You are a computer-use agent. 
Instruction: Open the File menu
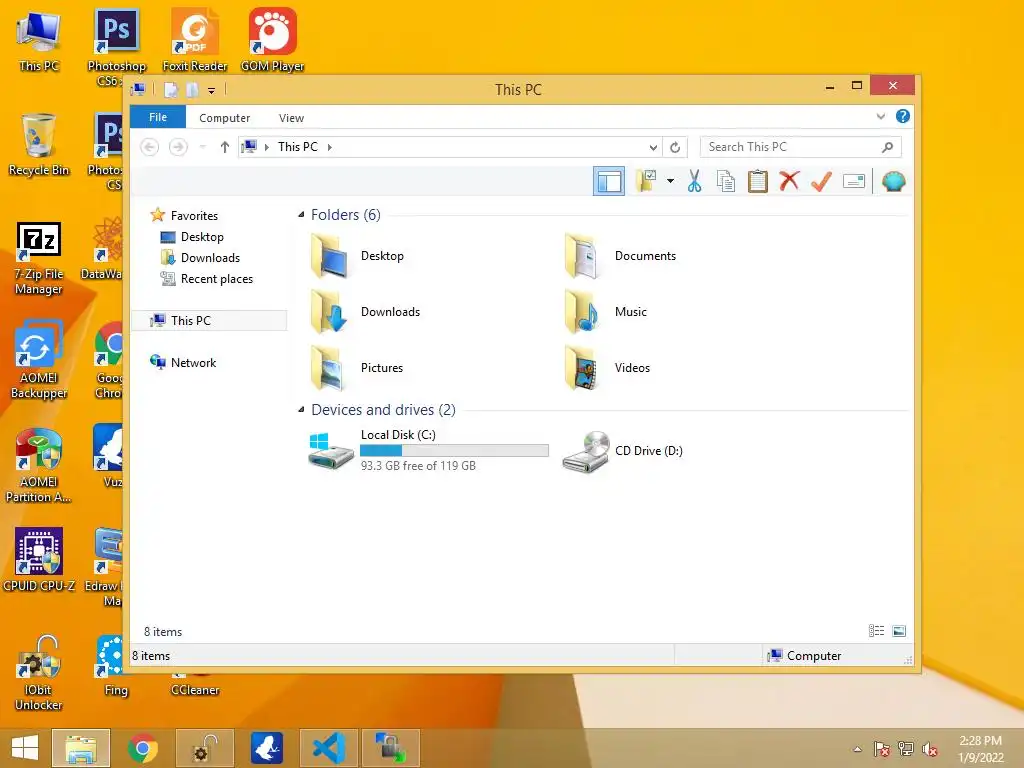(158, 117)
